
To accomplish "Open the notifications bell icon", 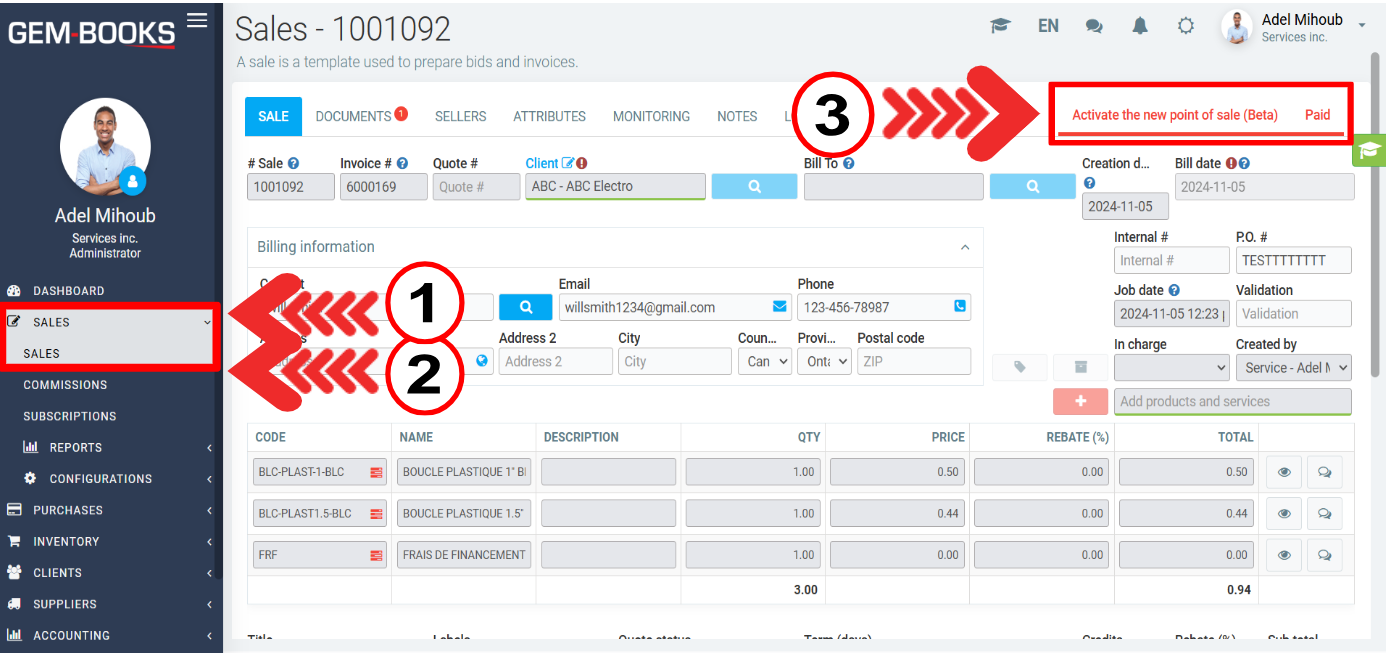I will coord(1140,26).
